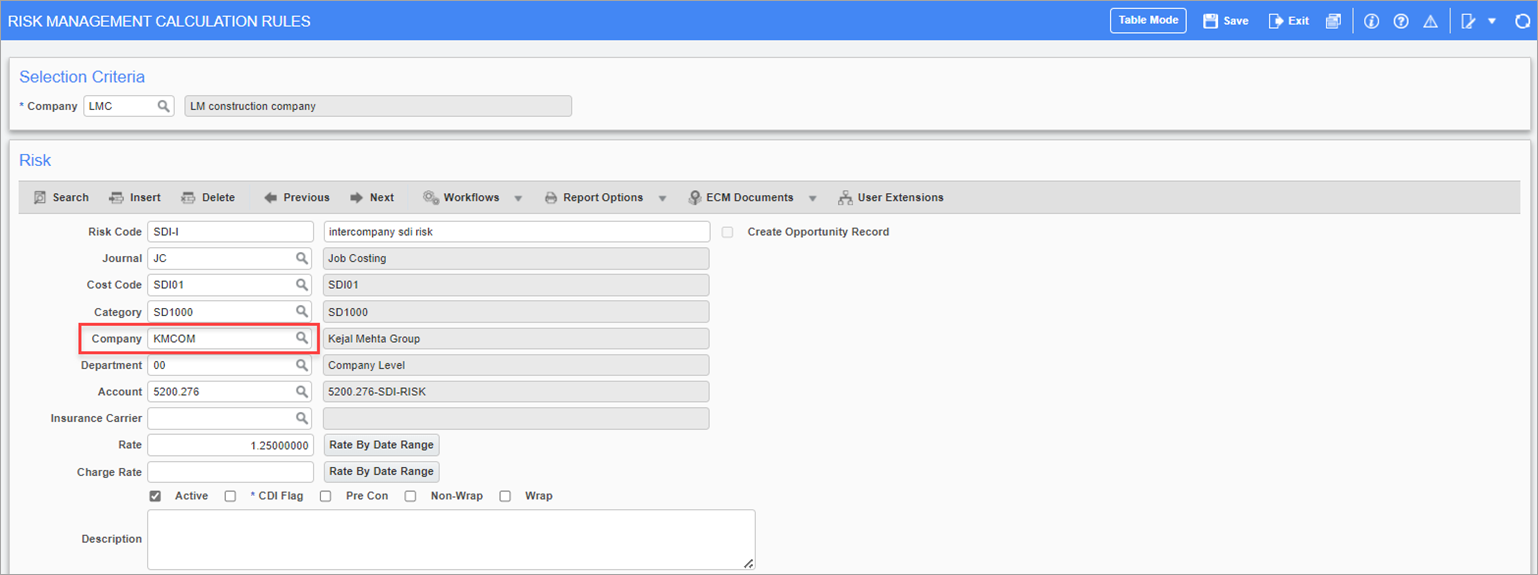1538x575 pixels.
Task: Uncheck the Active checkbox
Action: click(155, 496)
